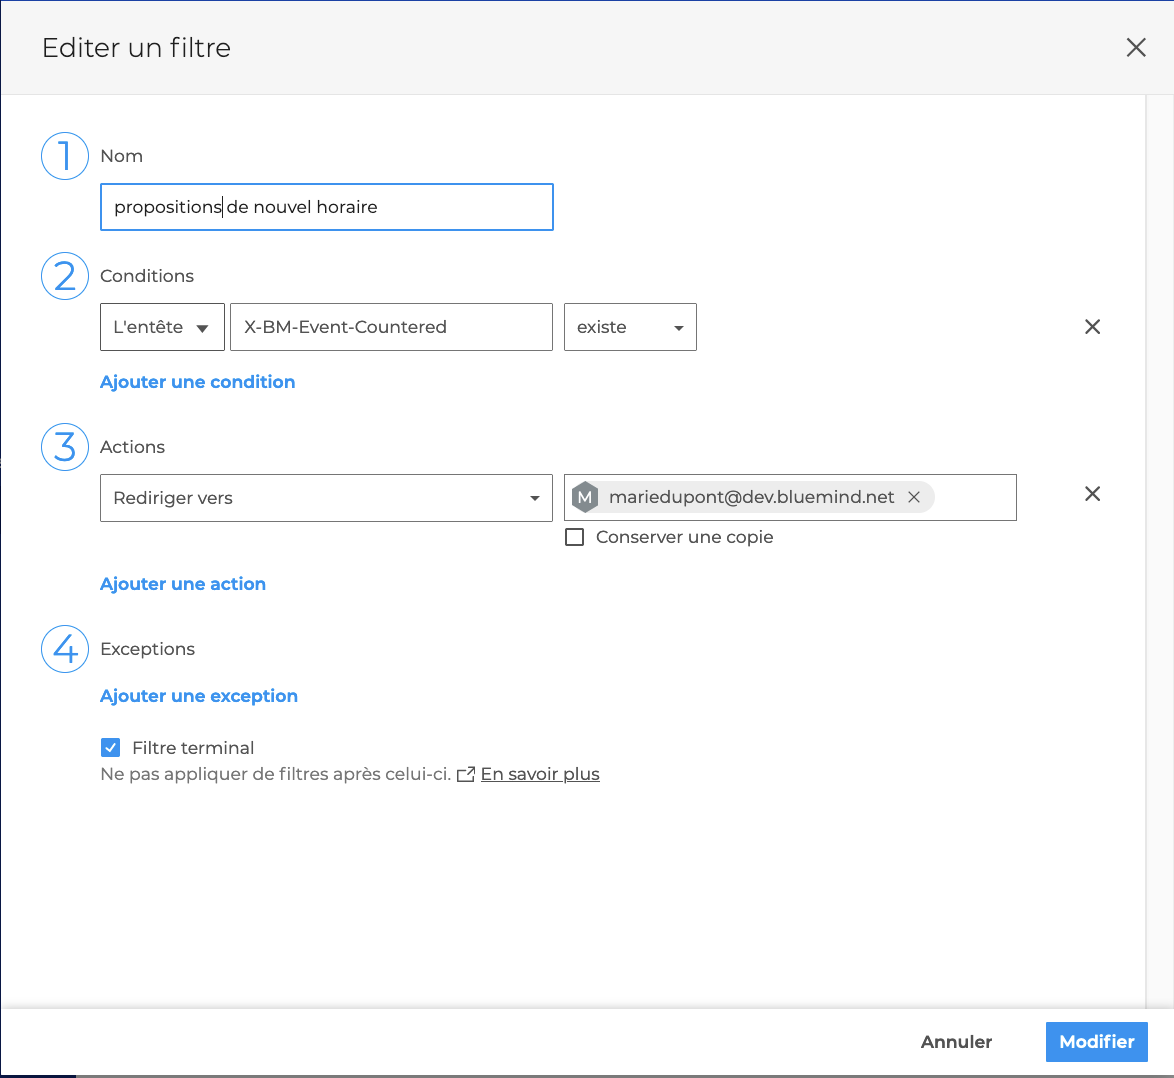Remove the X-BM-Event-Countered condition row
The width and height of the screenshot is (1174, 1078).
point(1092,327)
